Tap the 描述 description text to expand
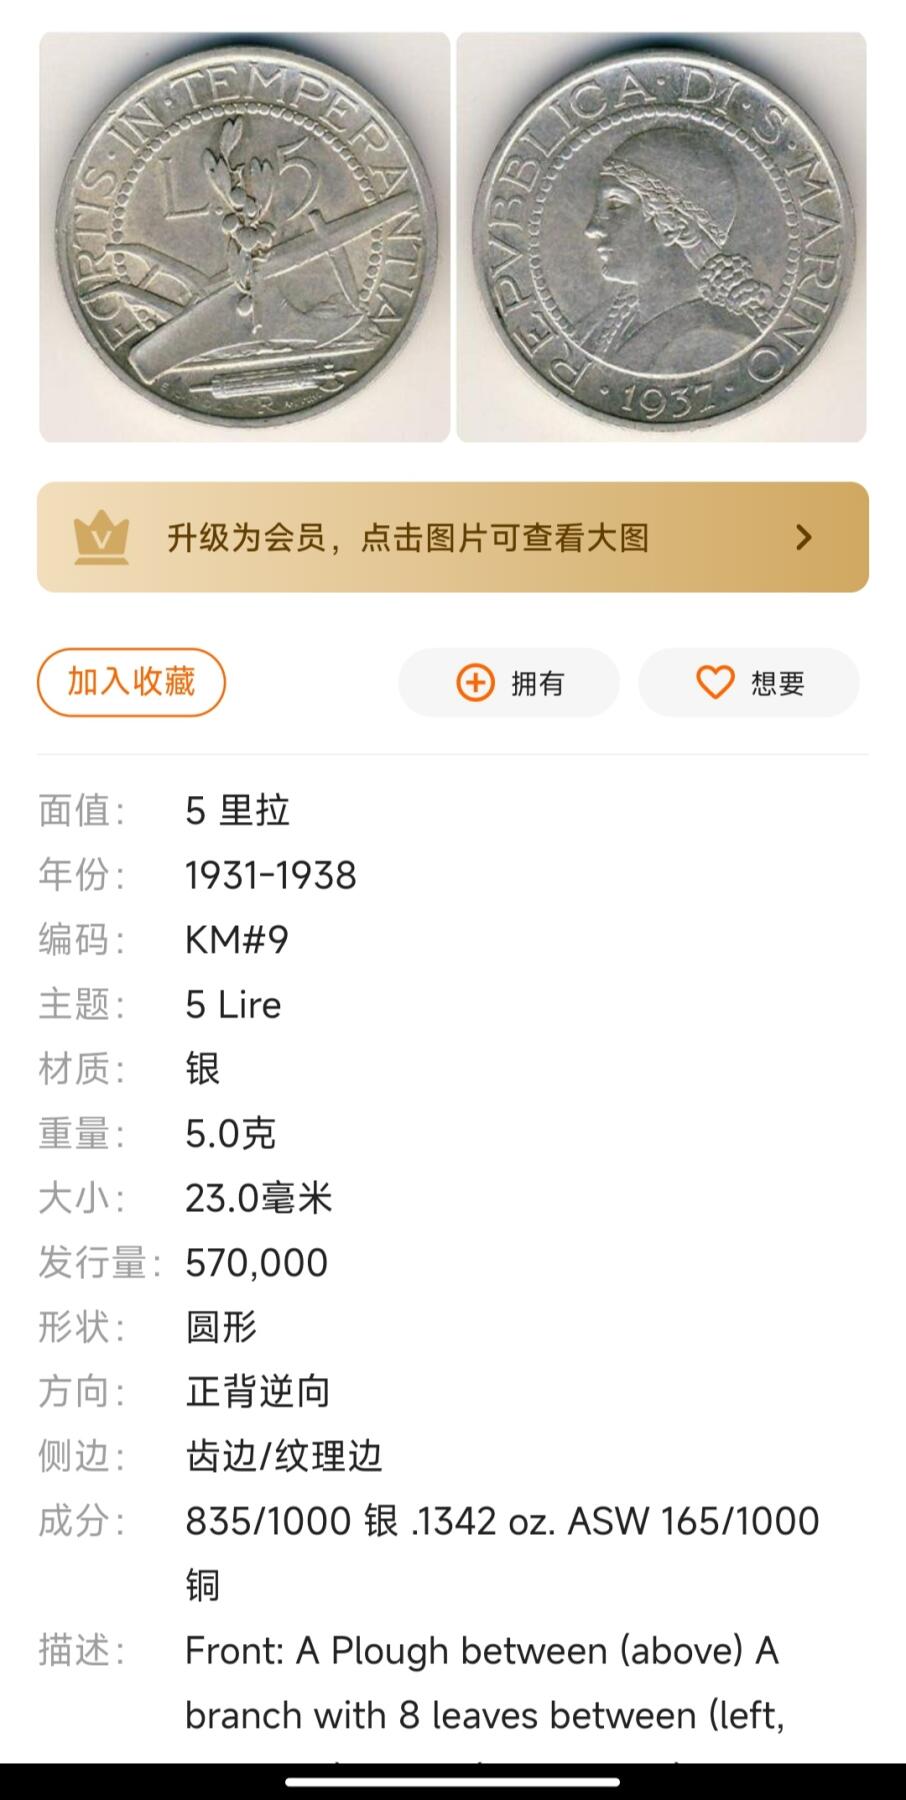 (485, 1683)
